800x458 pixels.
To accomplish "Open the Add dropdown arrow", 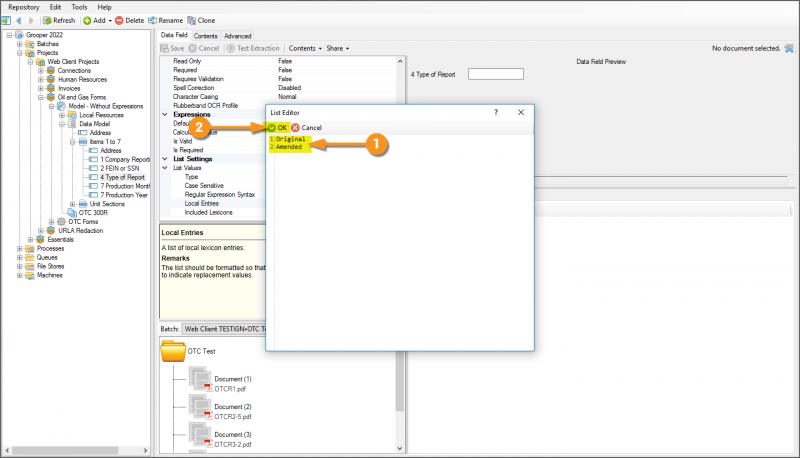I will click(x=110, y=20).
